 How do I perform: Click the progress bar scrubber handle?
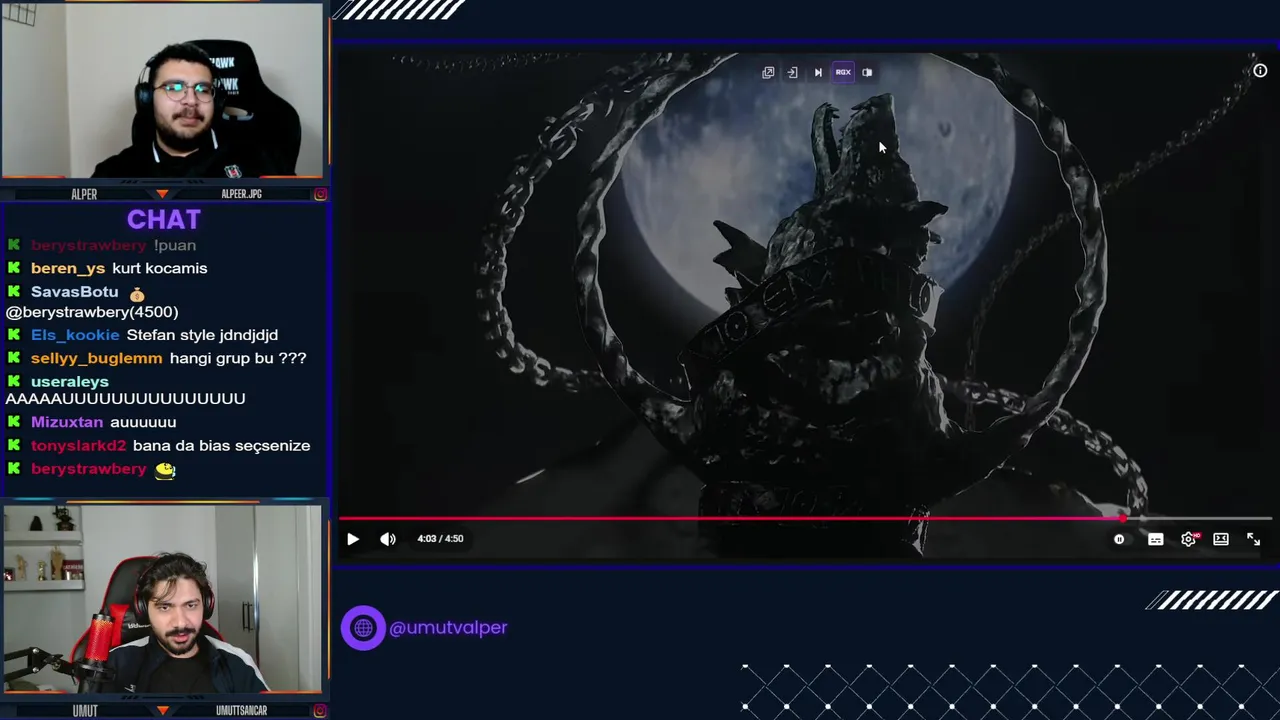click(x=1122, y=518)
